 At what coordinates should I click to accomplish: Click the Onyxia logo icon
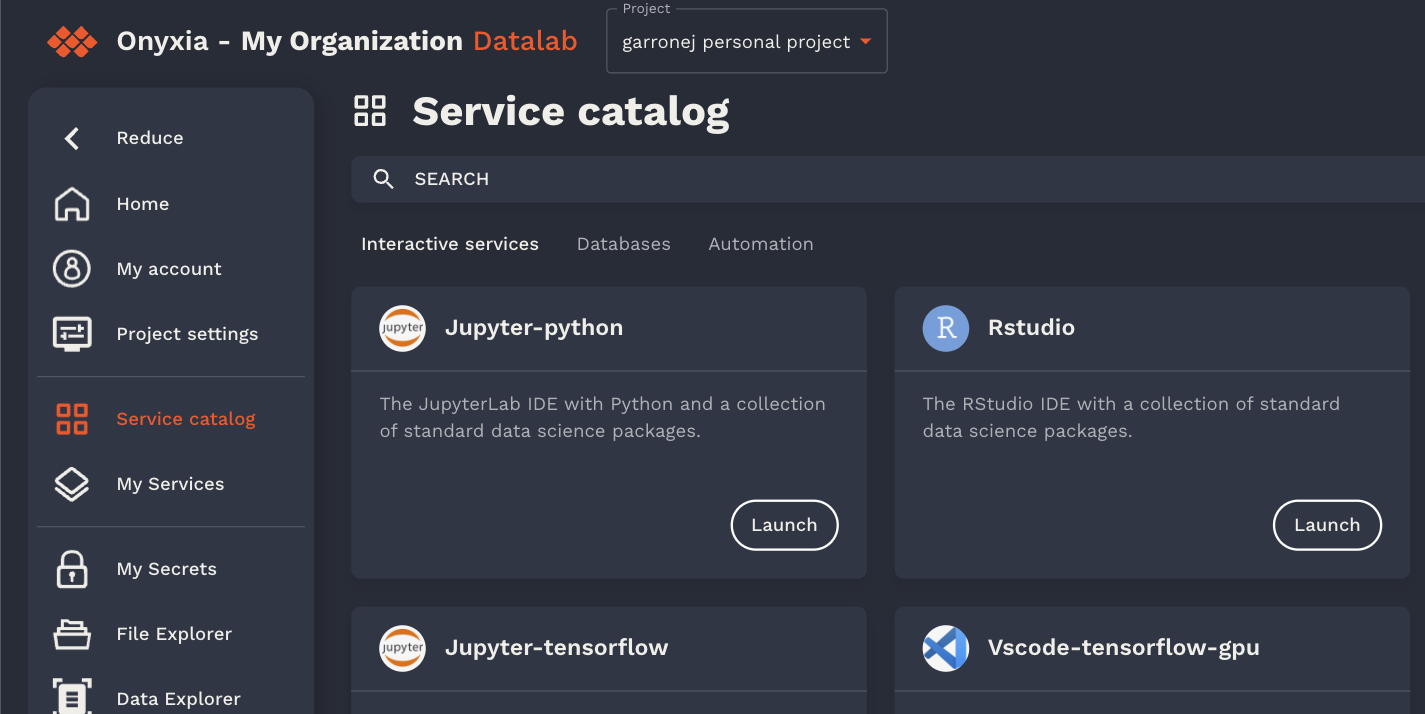[x=72, y=42]
